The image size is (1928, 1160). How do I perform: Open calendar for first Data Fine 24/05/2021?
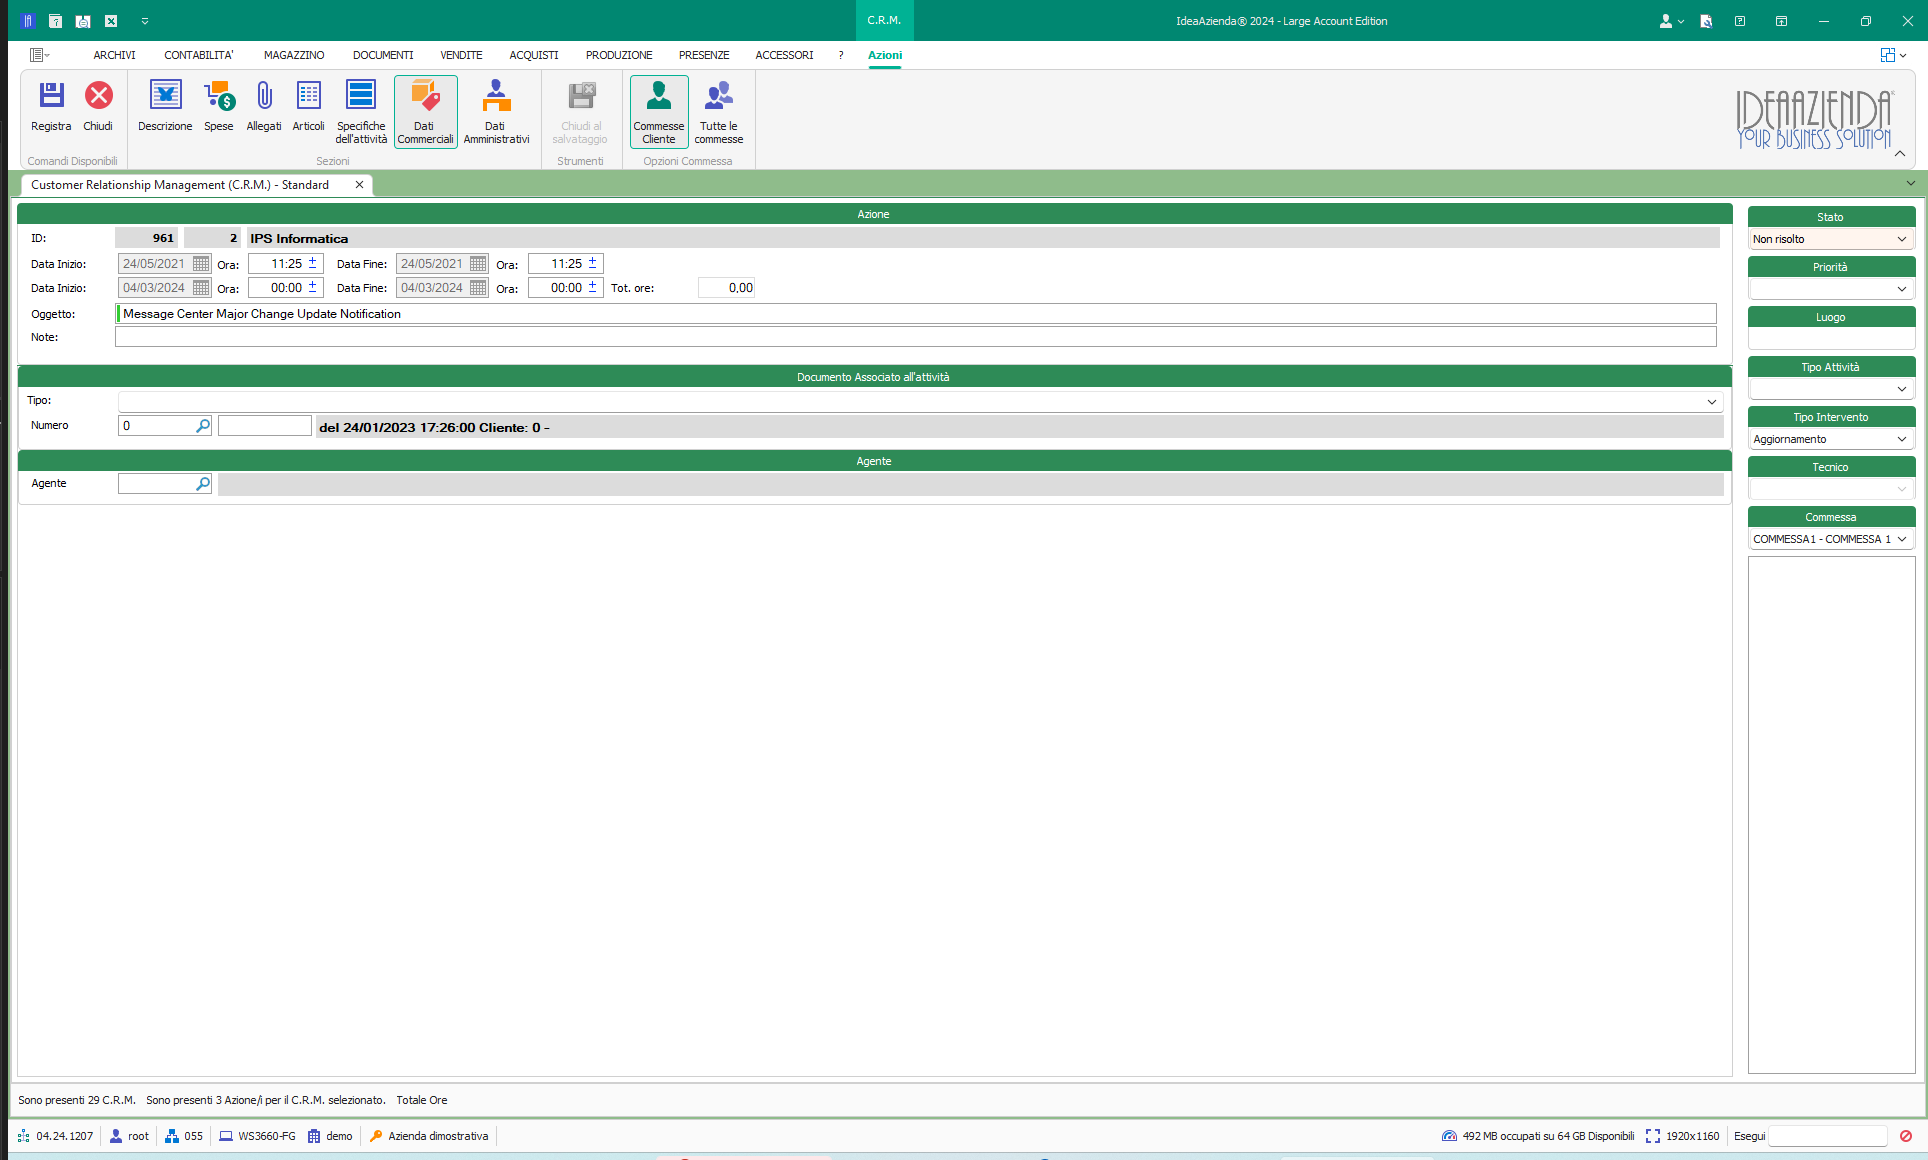[x=478, y=264]
